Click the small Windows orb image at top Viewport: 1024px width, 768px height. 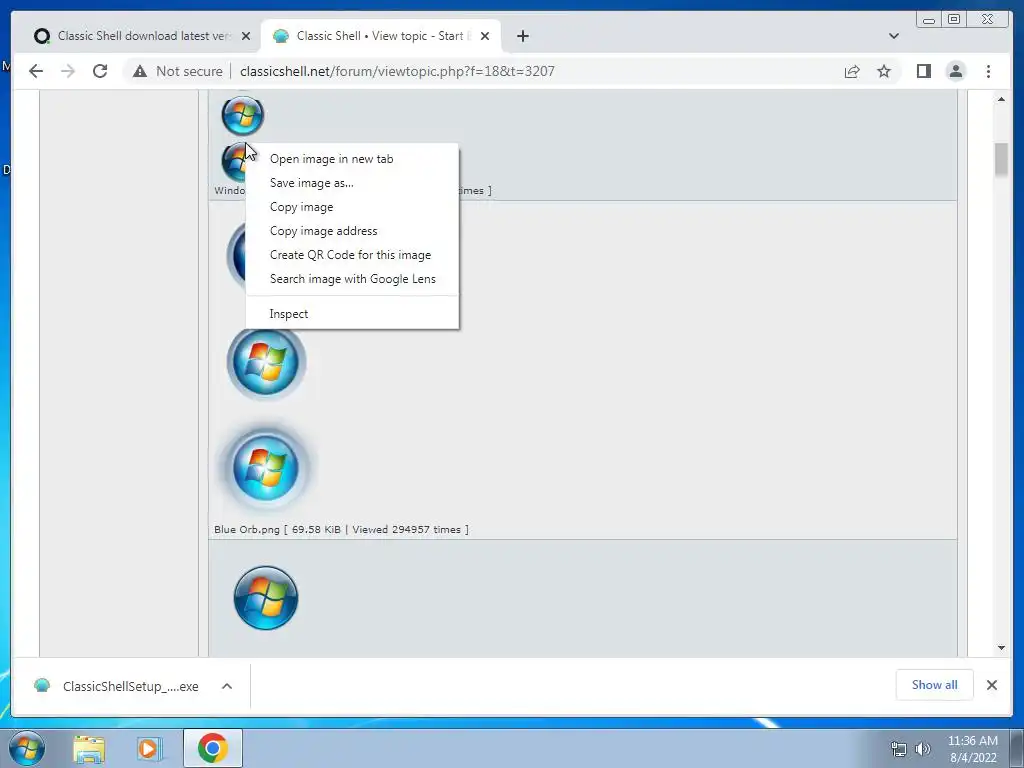pos(242,116)
